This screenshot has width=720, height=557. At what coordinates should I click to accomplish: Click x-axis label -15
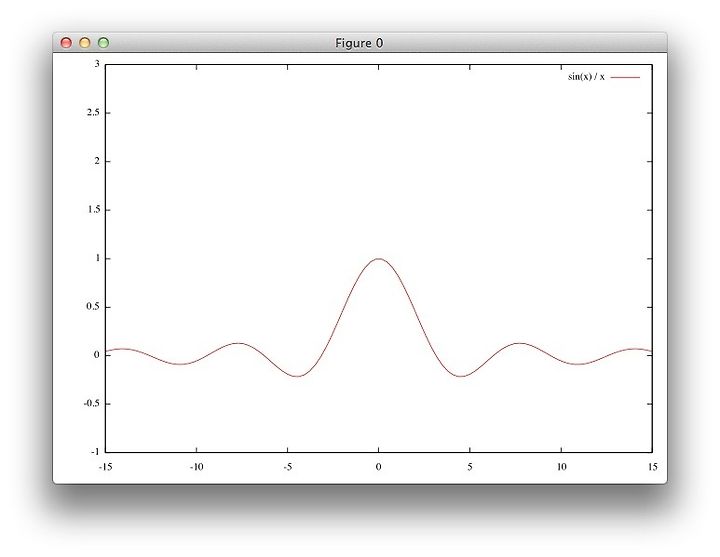coord(106,467)
